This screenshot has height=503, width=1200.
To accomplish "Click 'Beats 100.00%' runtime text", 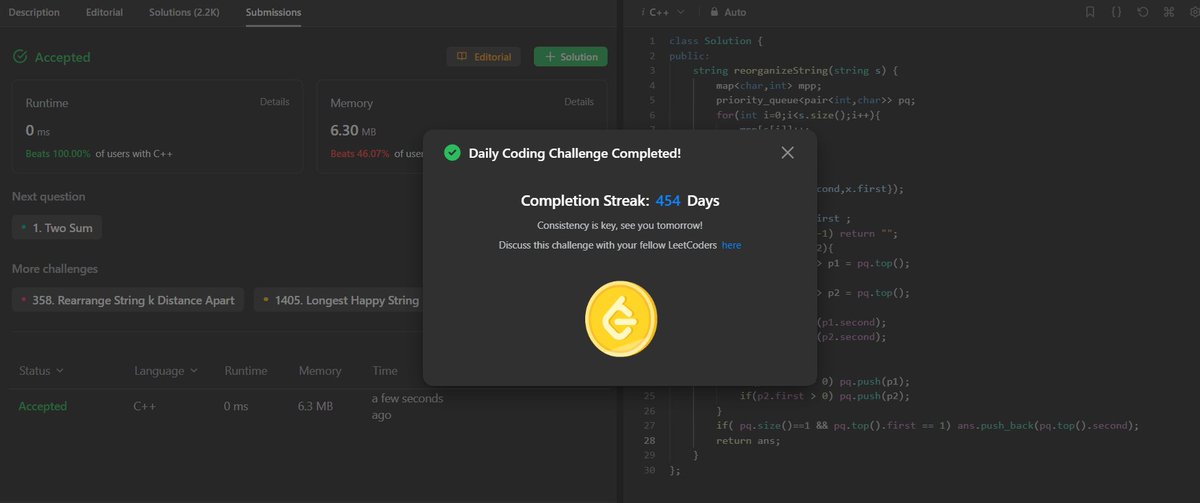I will 58,154.
